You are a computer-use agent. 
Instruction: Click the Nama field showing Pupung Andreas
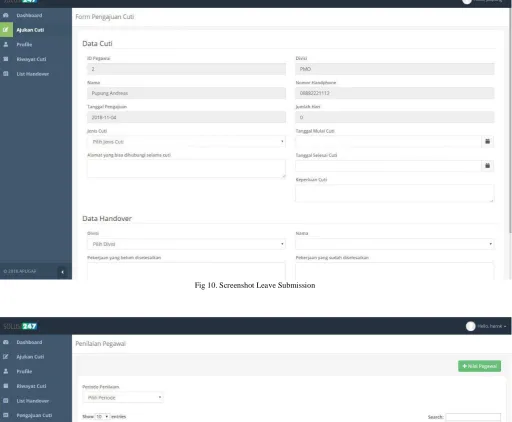186,93
